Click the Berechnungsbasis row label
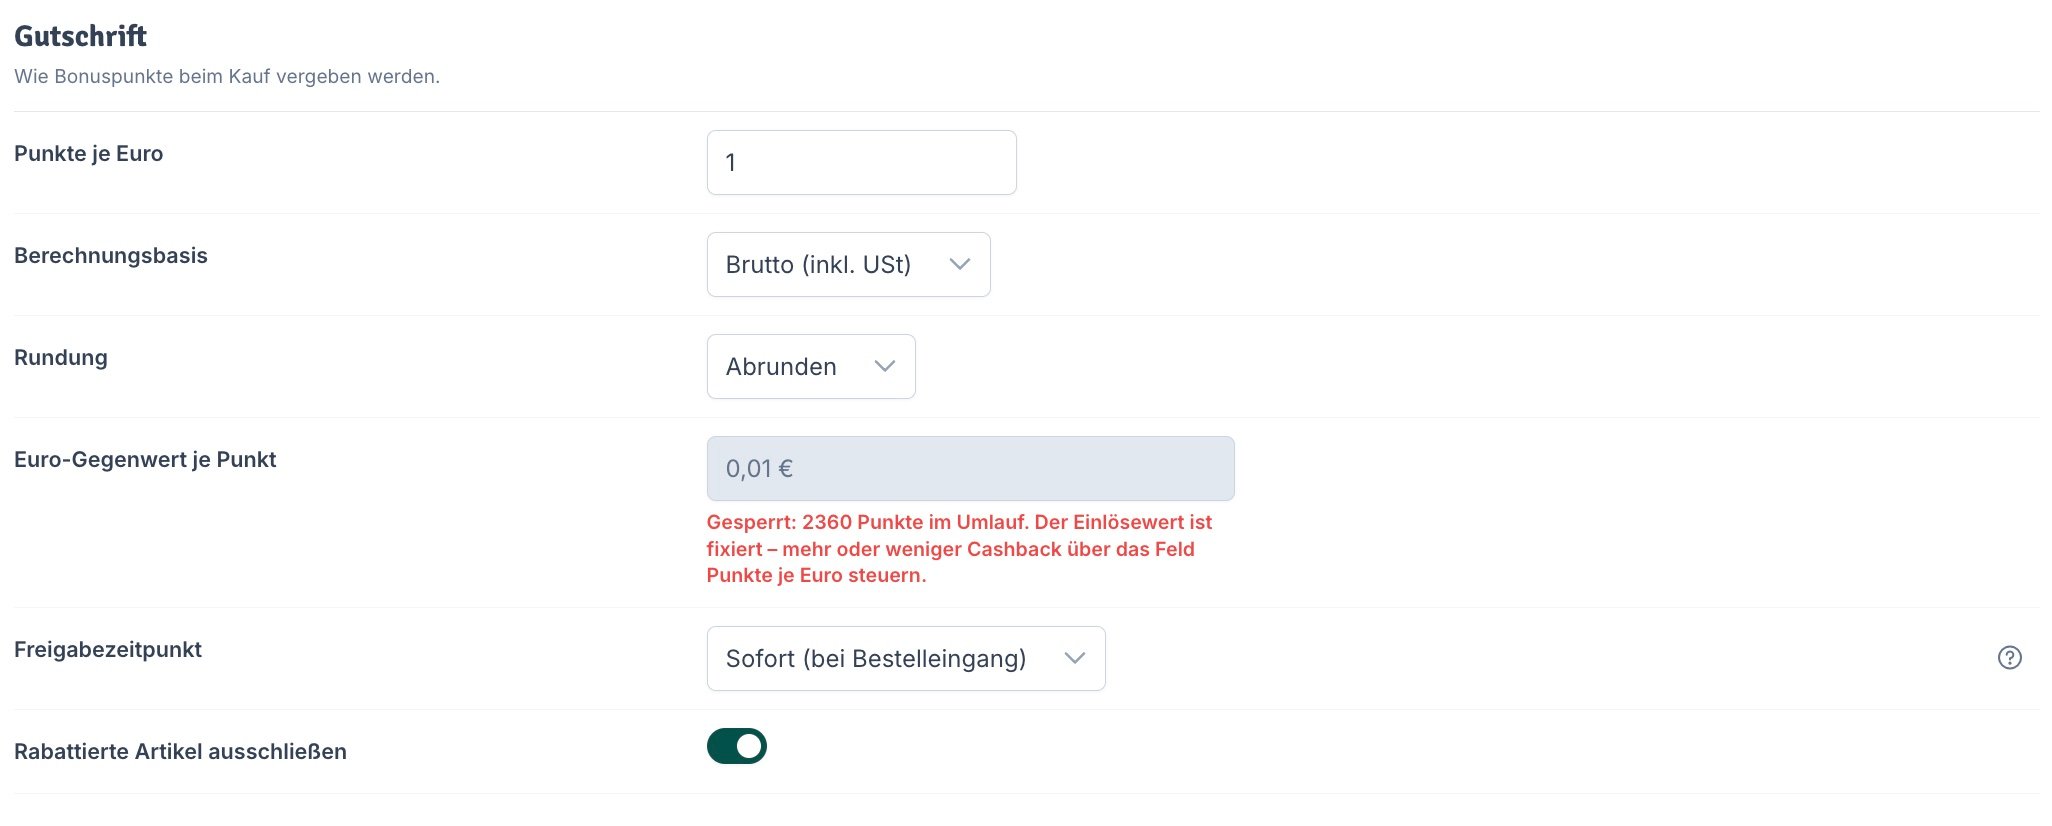The image size is (2052, 826). tap(111, 255)
